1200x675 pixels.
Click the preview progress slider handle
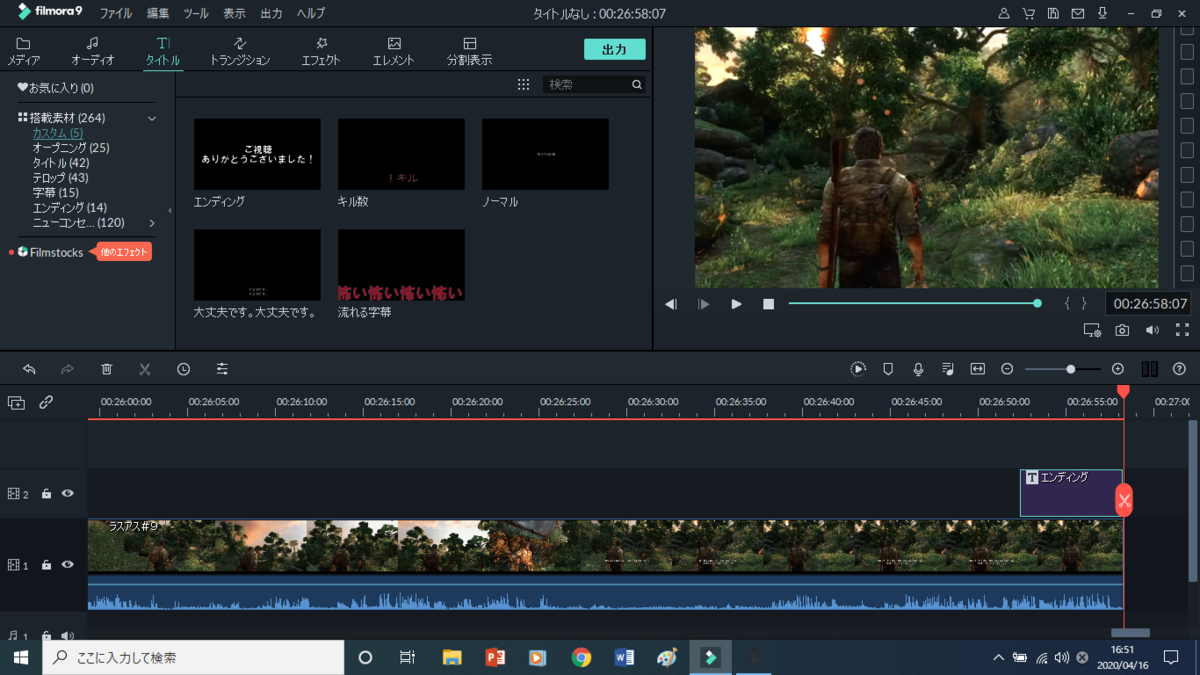(x=1037, y=303)
